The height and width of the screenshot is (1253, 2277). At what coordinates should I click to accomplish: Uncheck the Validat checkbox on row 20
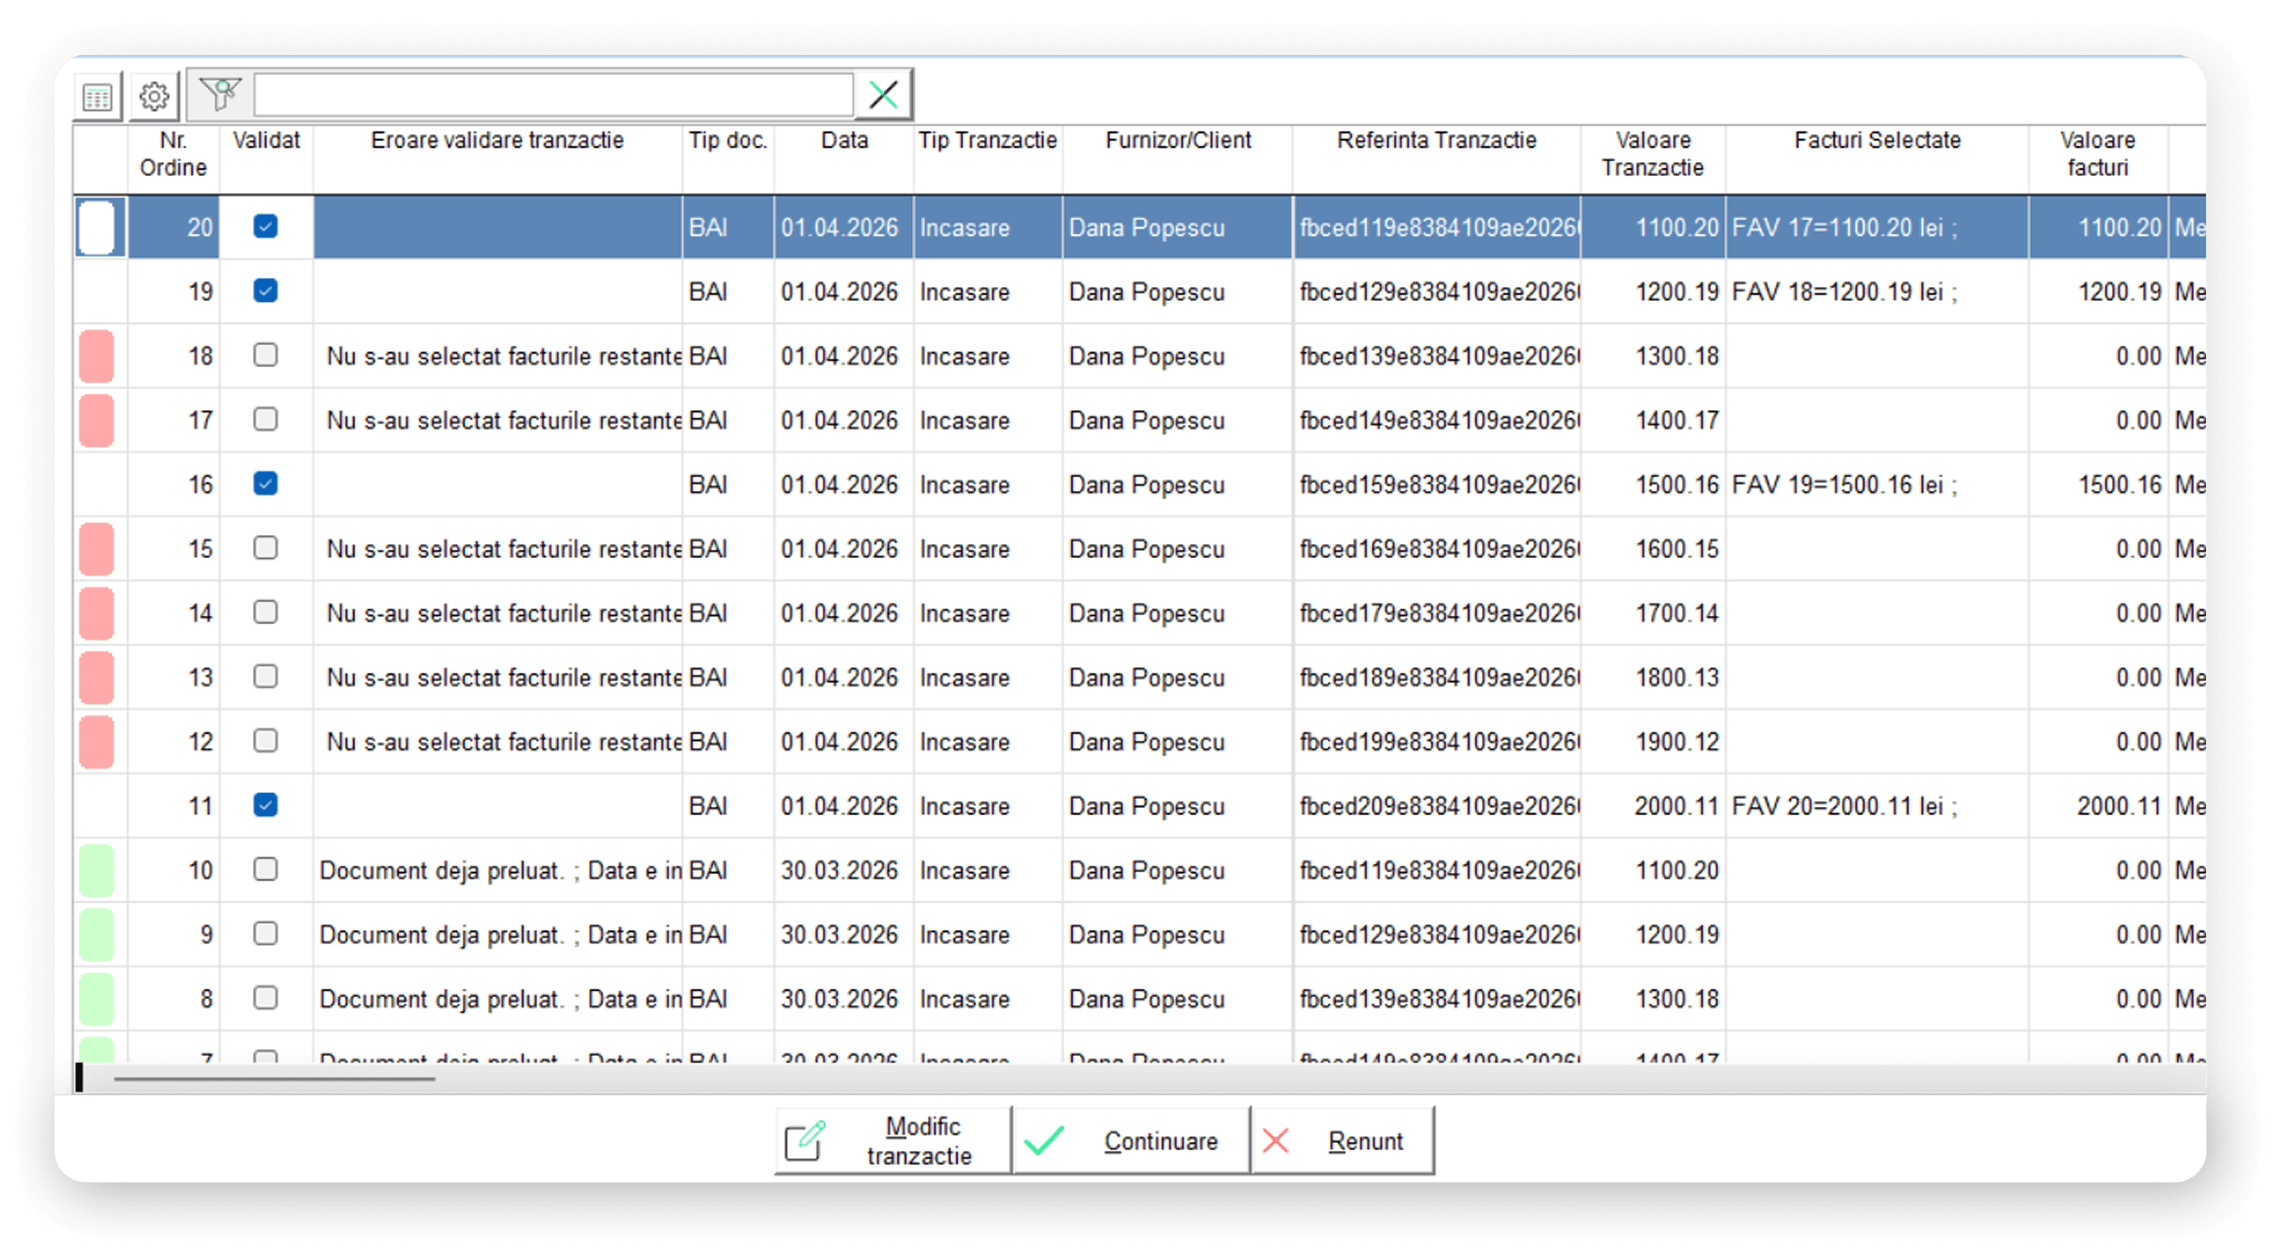(265, 227)
